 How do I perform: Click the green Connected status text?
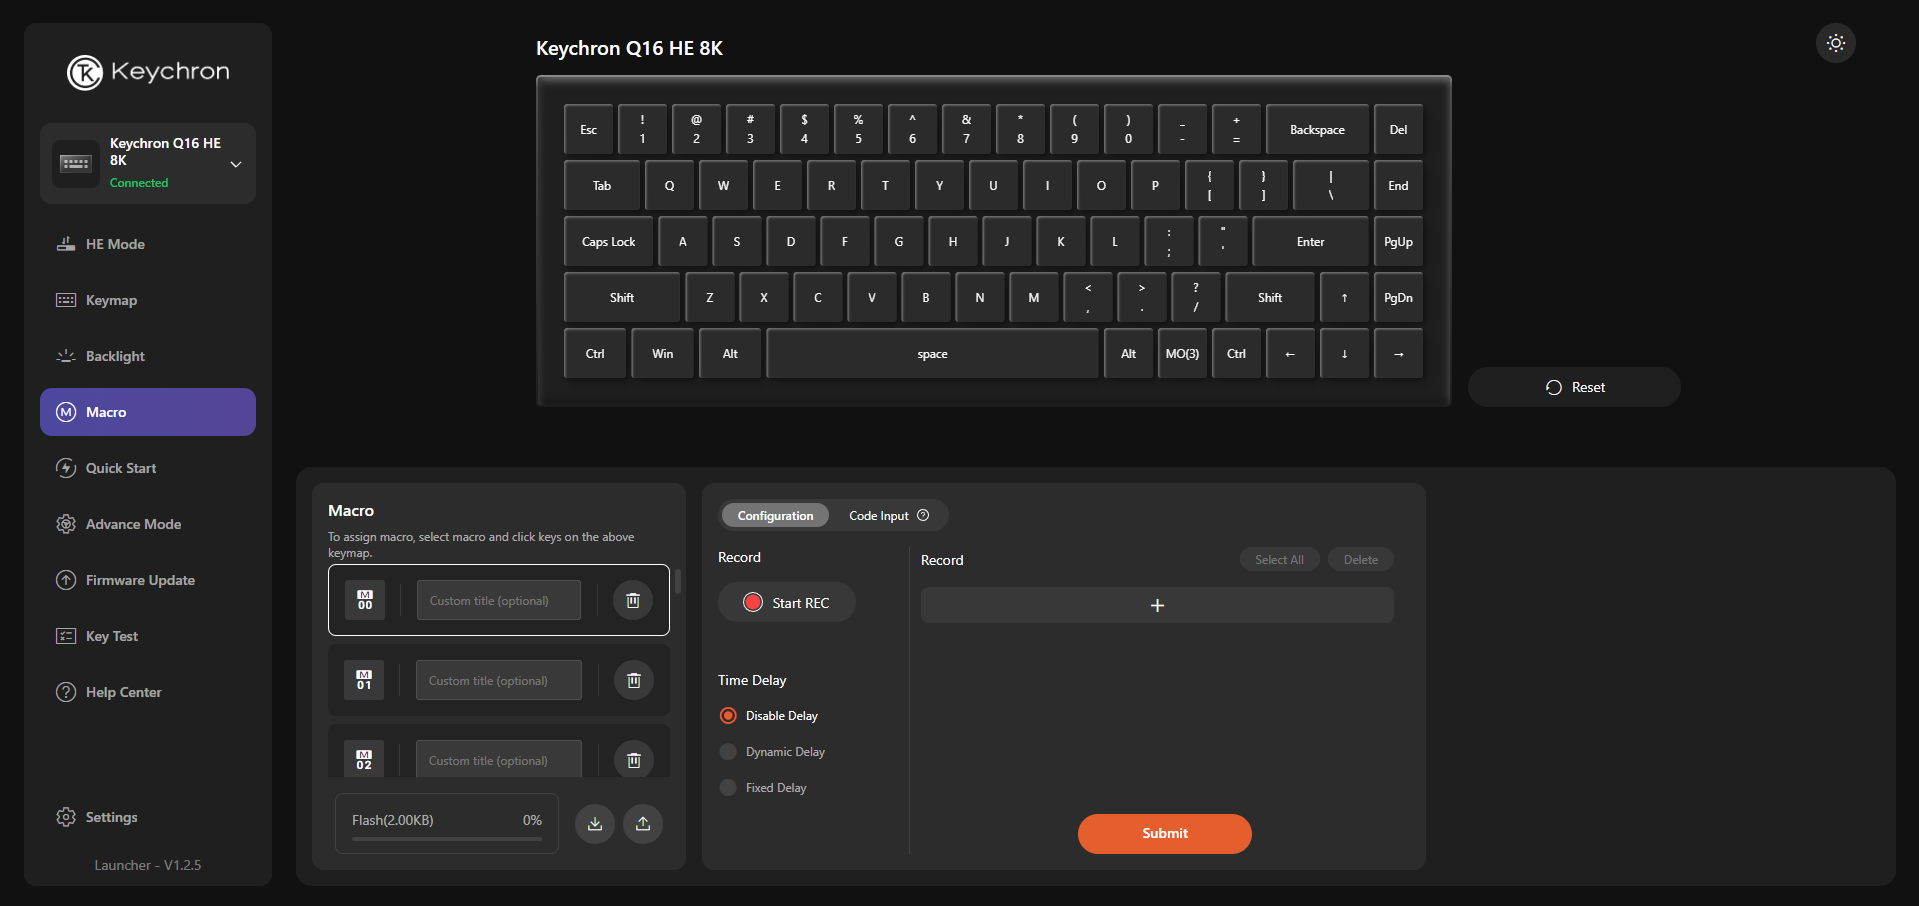pyautogui.click(x=139, y=183)
